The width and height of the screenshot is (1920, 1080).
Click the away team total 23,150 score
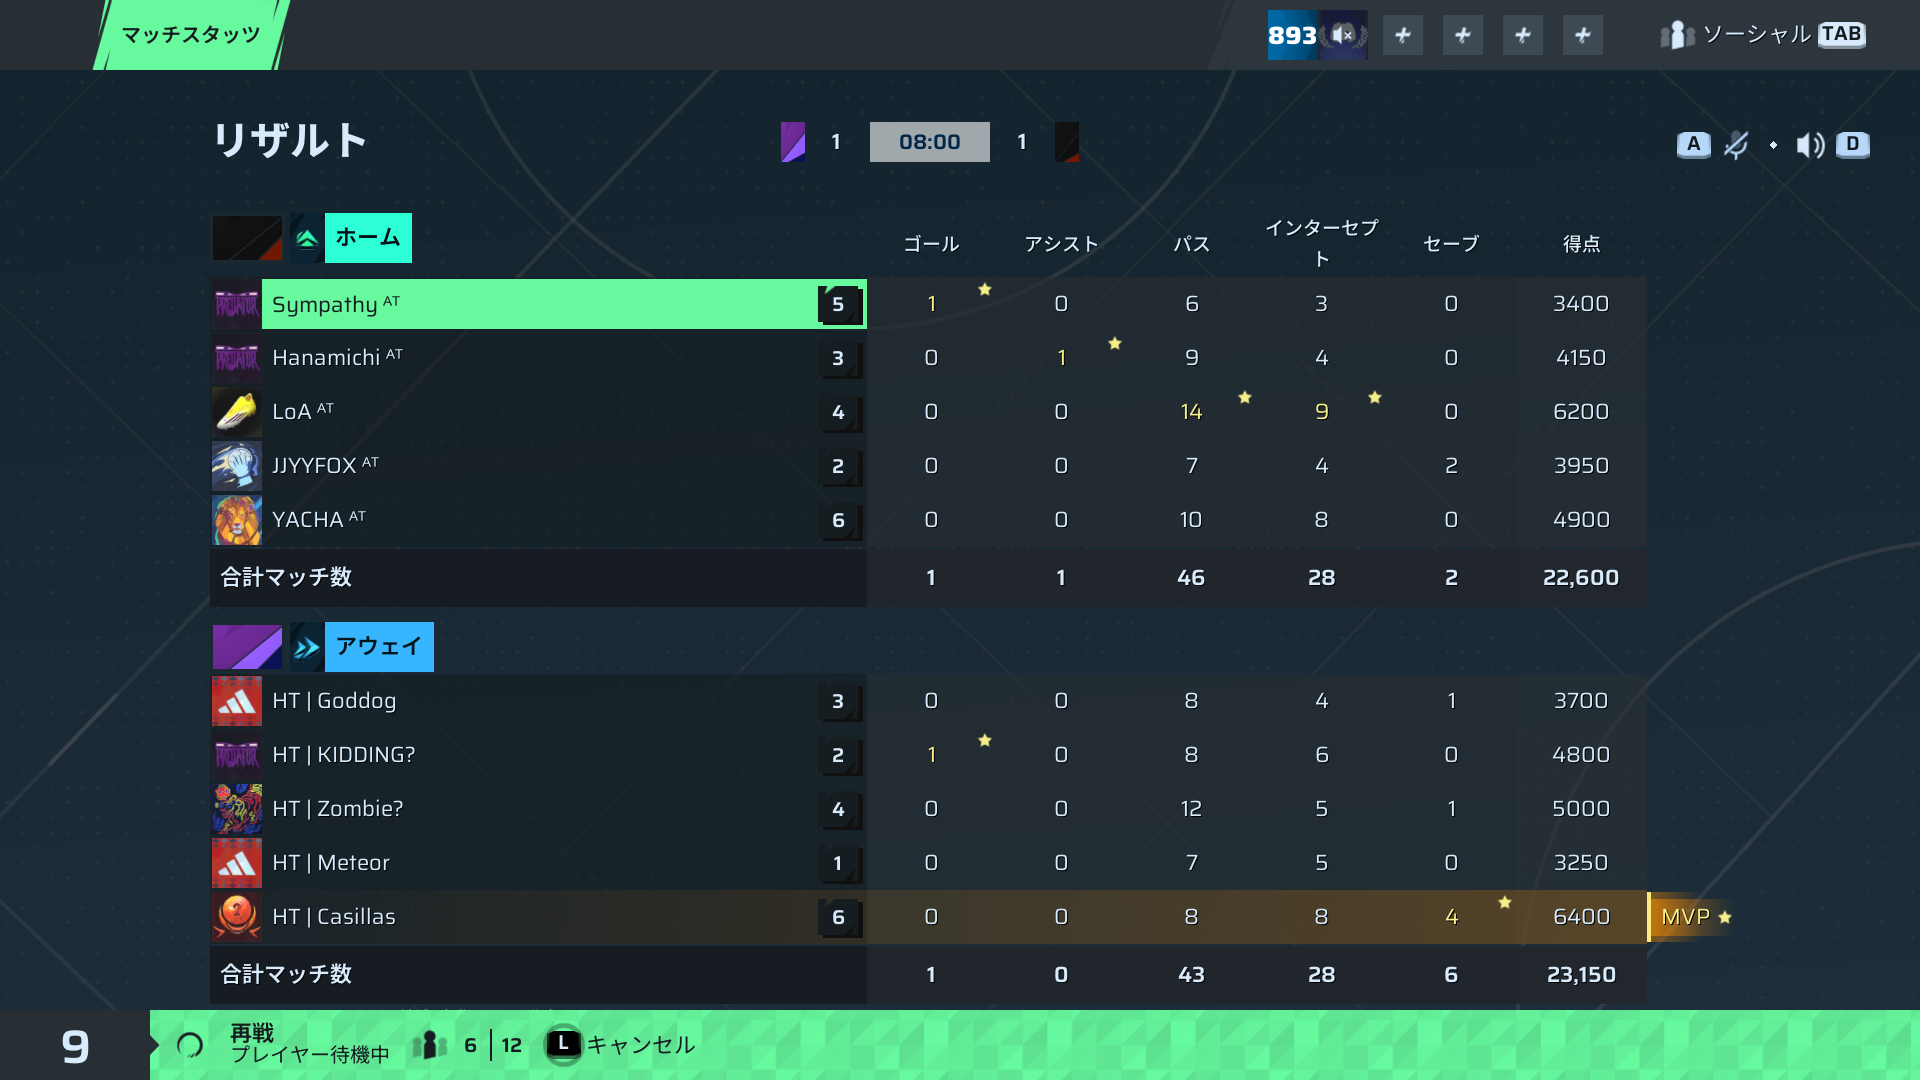pos(1581,975)
